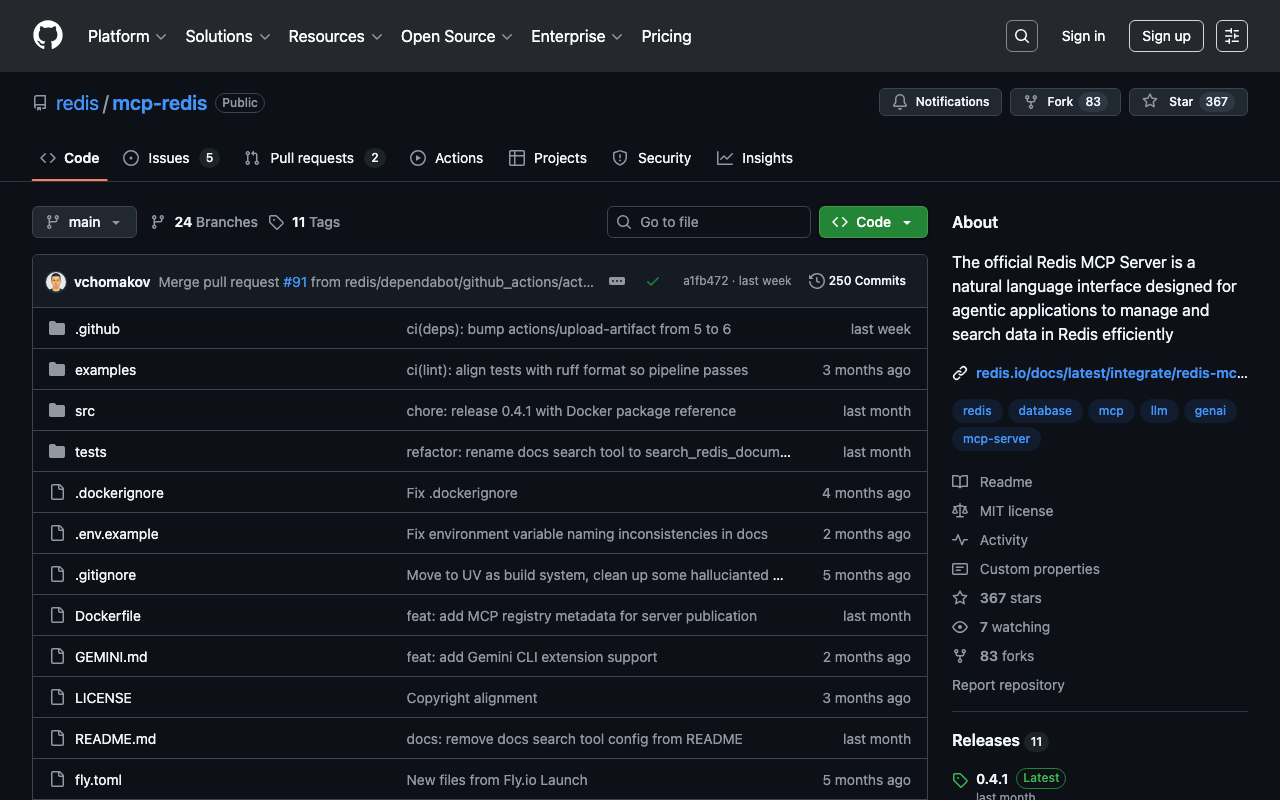Open the 250 Commits history

click(x=857, y=281)
